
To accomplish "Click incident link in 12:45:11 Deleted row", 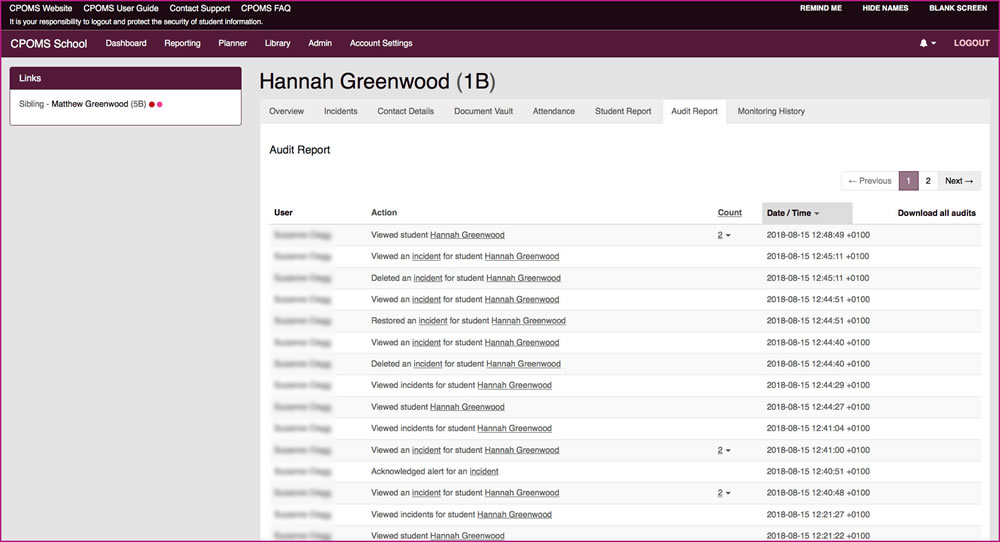I will [428, 278].
